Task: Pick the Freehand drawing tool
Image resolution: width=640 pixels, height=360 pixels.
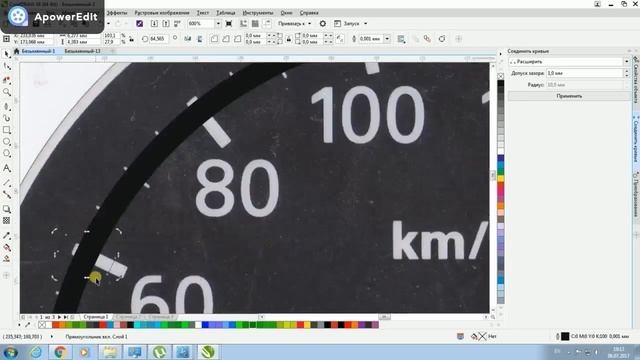Action: pos(7,106)
